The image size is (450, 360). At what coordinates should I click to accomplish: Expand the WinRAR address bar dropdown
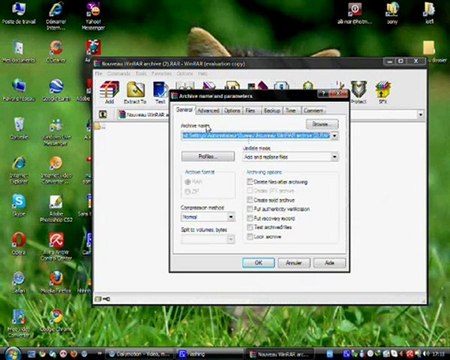[x=421, y=114]
